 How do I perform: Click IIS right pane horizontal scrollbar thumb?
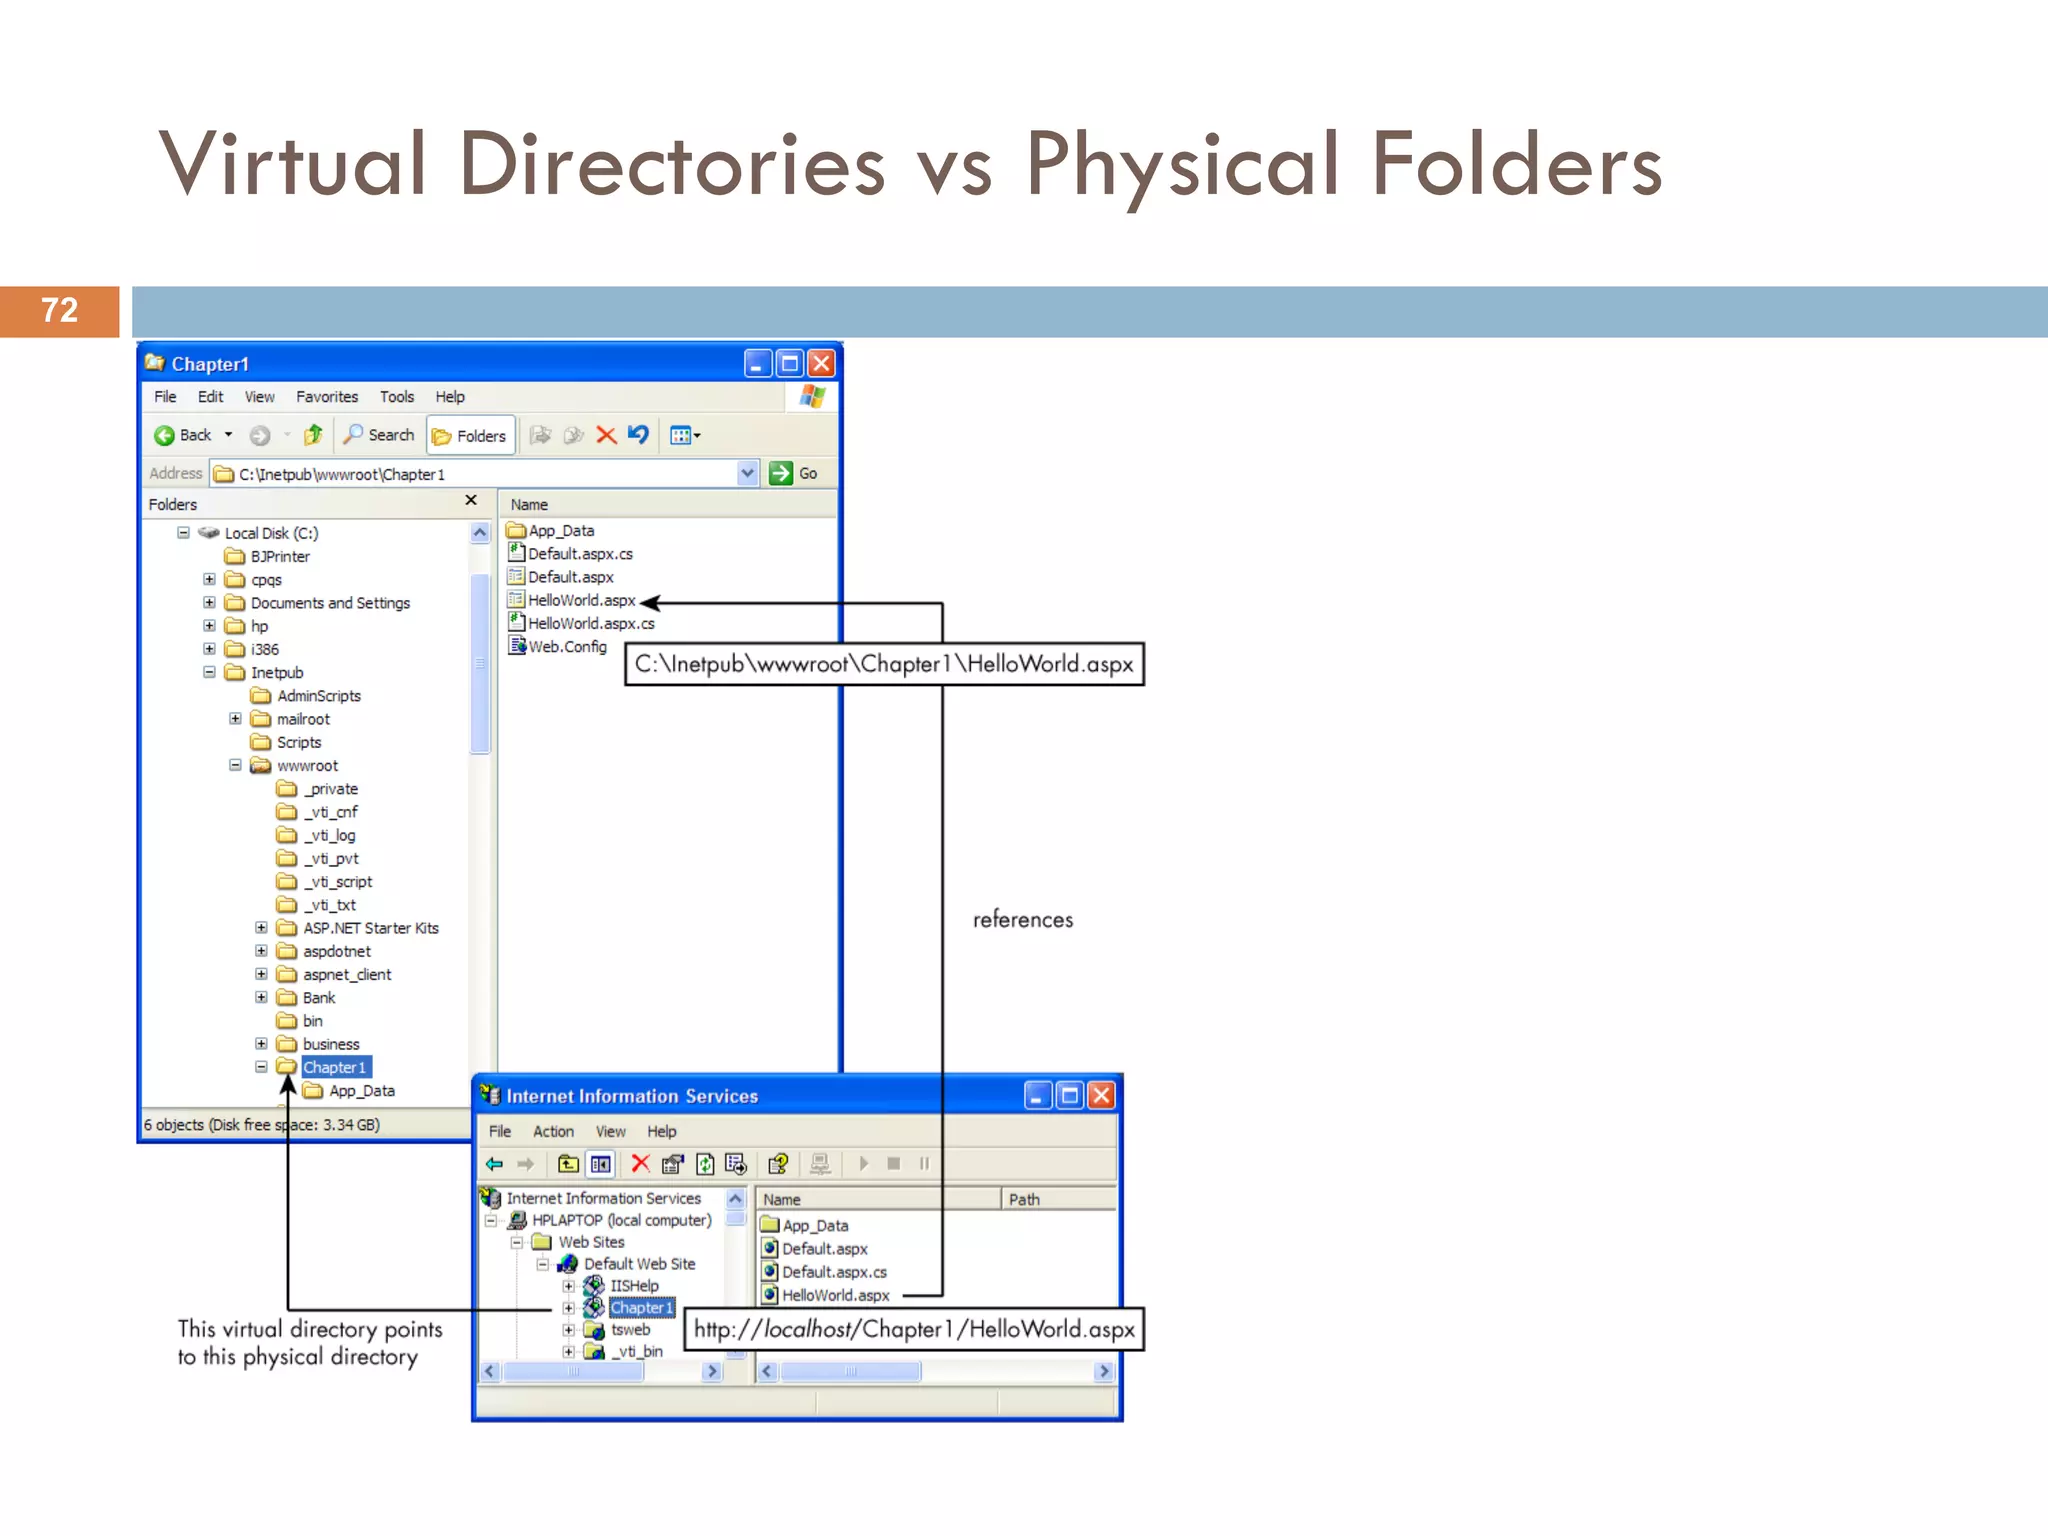pyautogui.click(x=851, y=1372)
